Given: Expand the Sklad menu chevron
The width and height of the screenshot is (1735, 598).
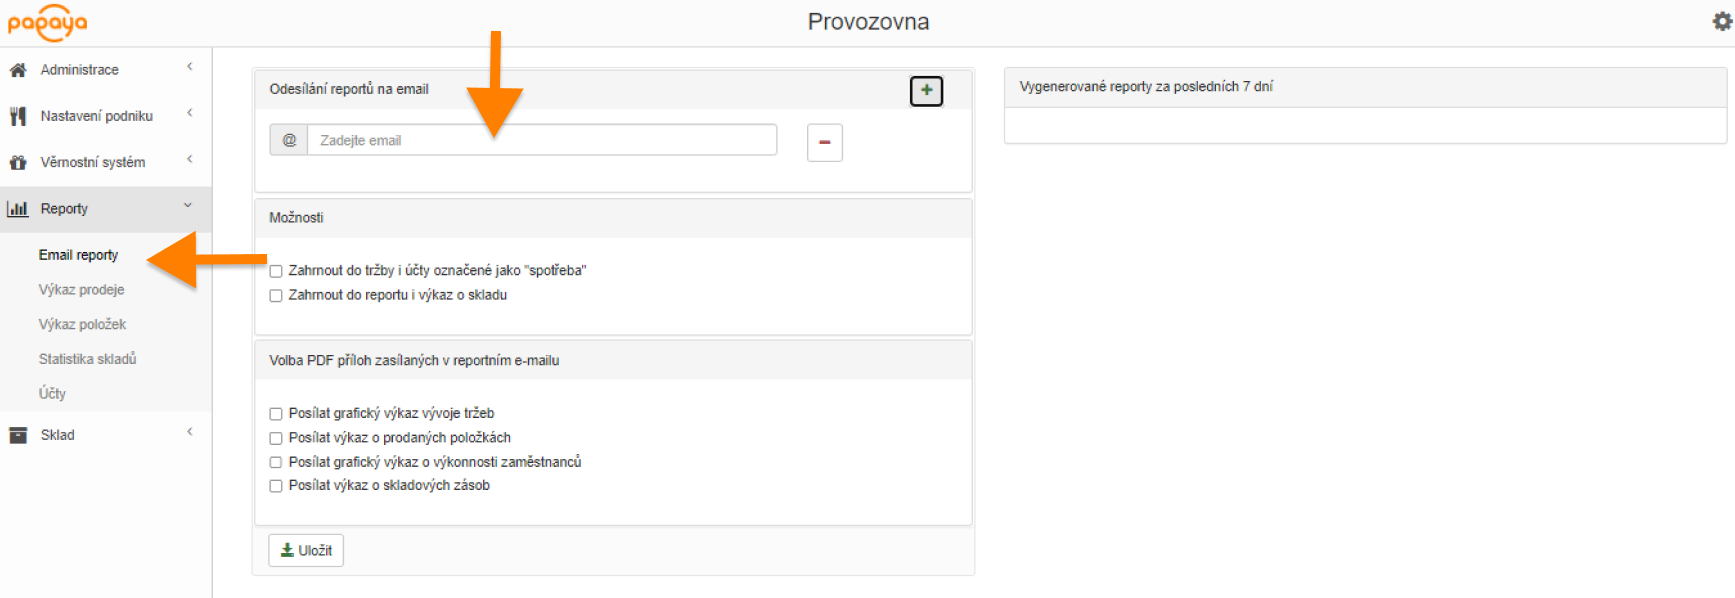Looking at the screenshot, I should (x=189, y=432).
